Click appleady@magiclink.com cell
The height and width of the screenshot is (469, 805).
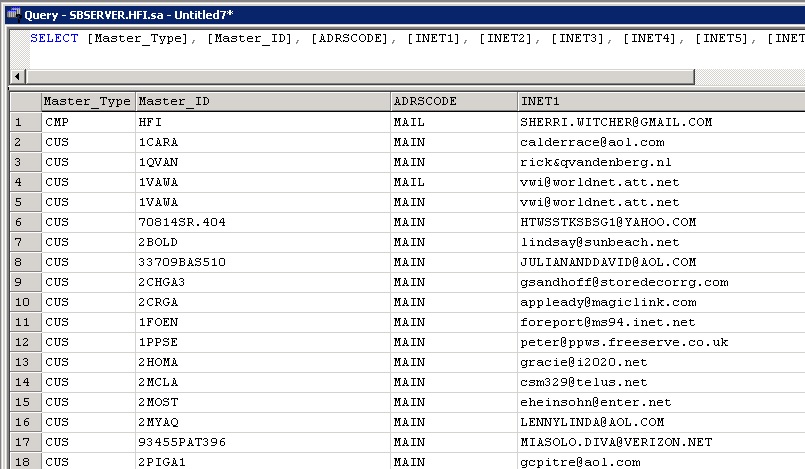pos(661,302)
